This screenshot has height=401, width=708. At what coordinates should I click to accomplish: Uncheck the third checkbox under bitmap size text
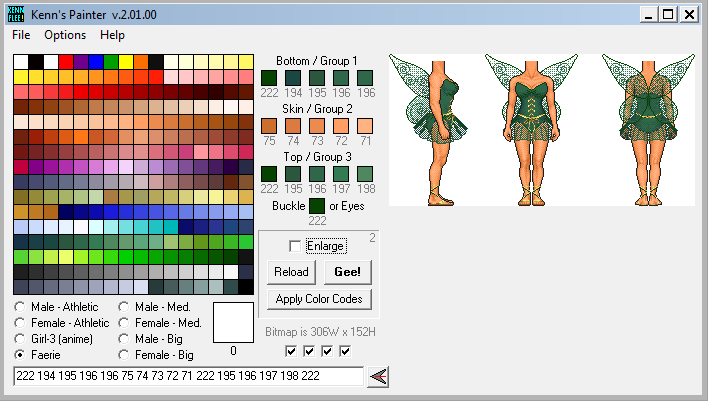coord(327,351)
